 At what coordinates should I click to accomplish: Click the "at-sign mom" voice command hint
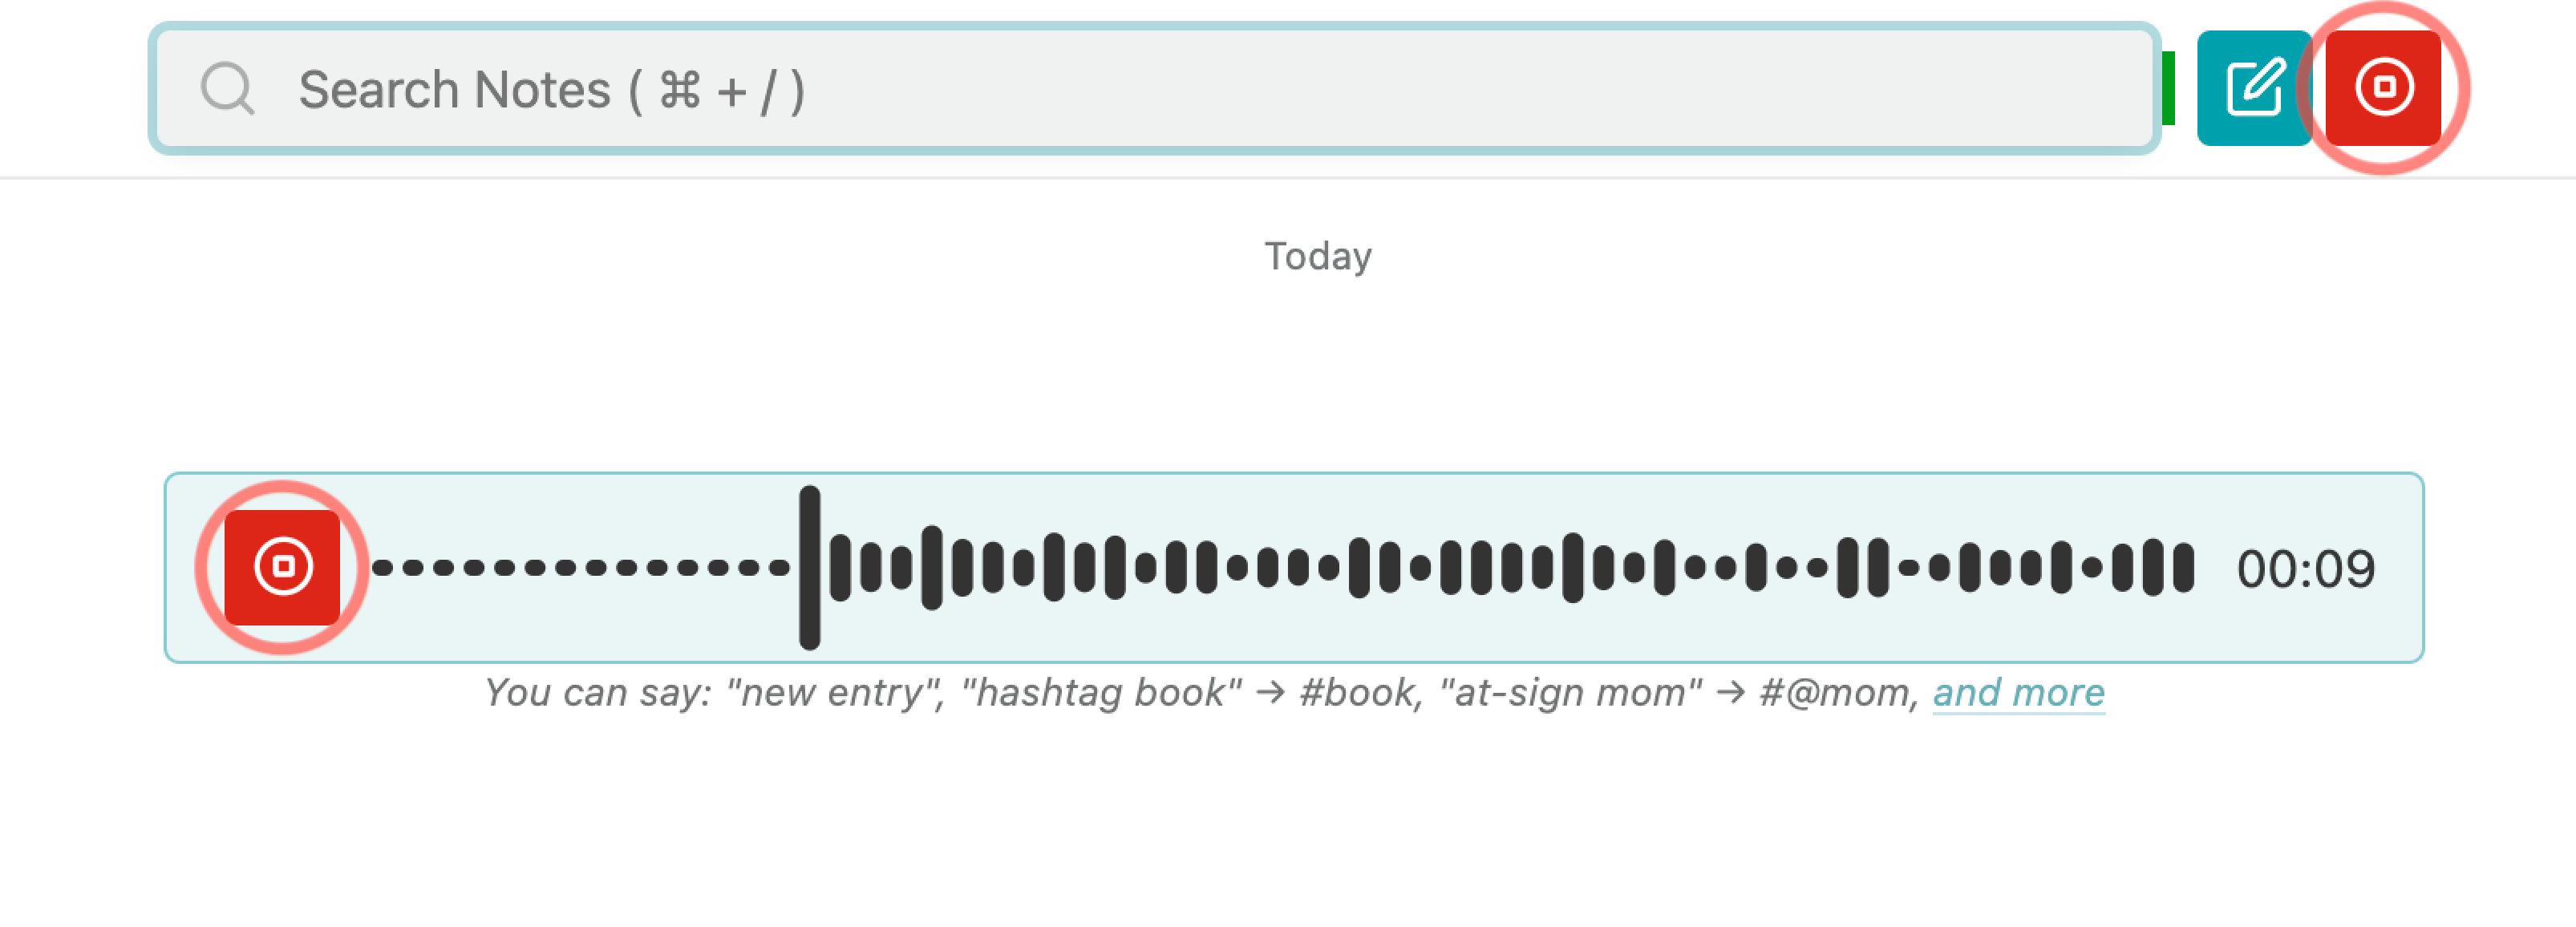point(1569,692)
